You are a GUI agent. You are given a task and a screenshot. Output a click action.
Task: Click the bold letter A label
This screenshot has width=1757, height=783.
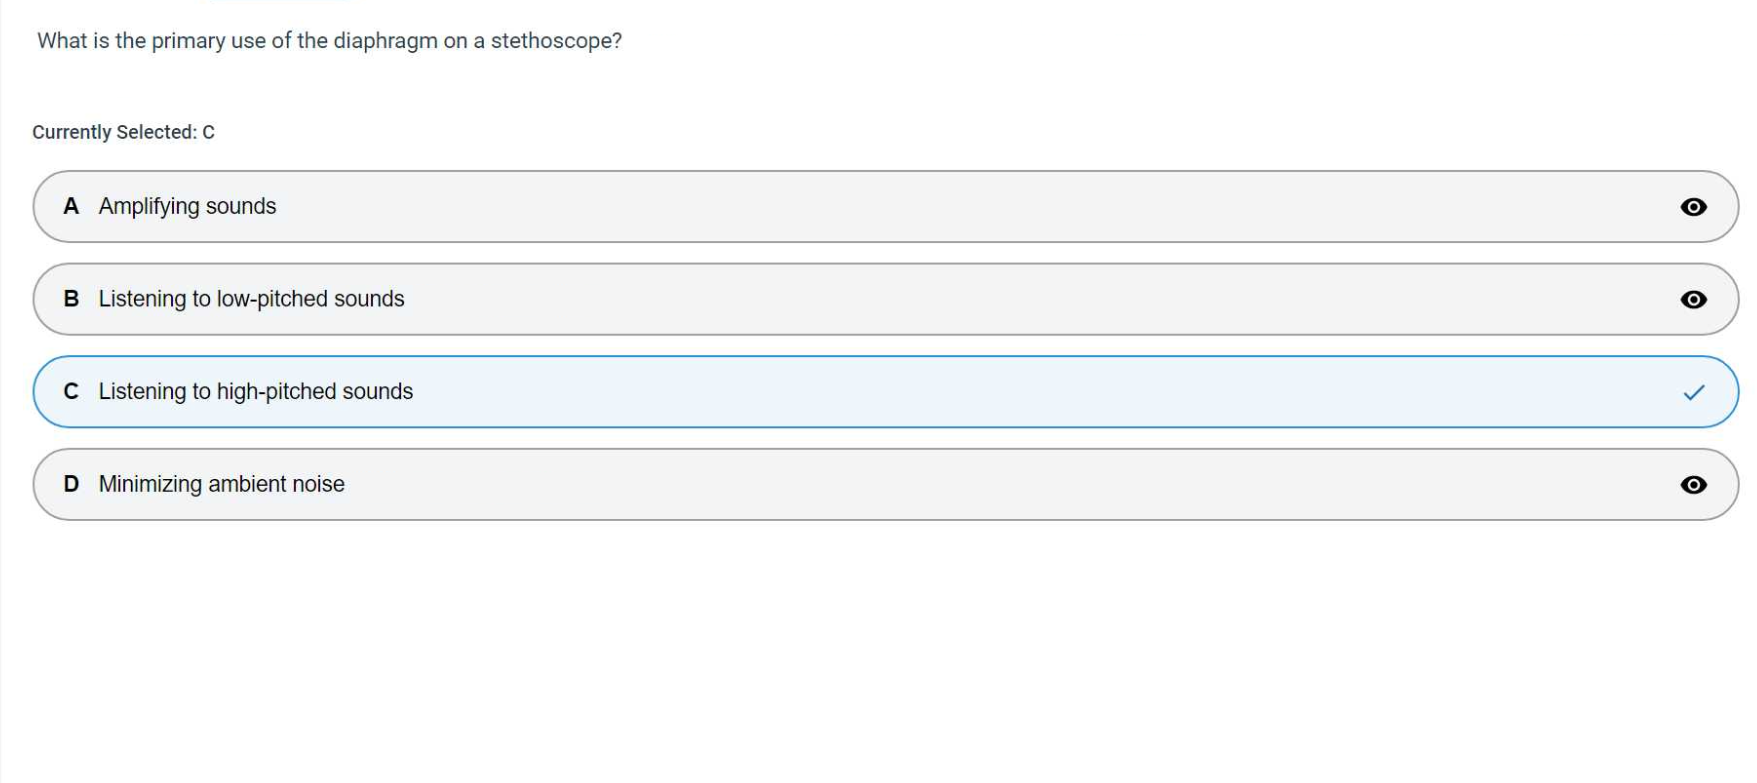tap(71, 207)
